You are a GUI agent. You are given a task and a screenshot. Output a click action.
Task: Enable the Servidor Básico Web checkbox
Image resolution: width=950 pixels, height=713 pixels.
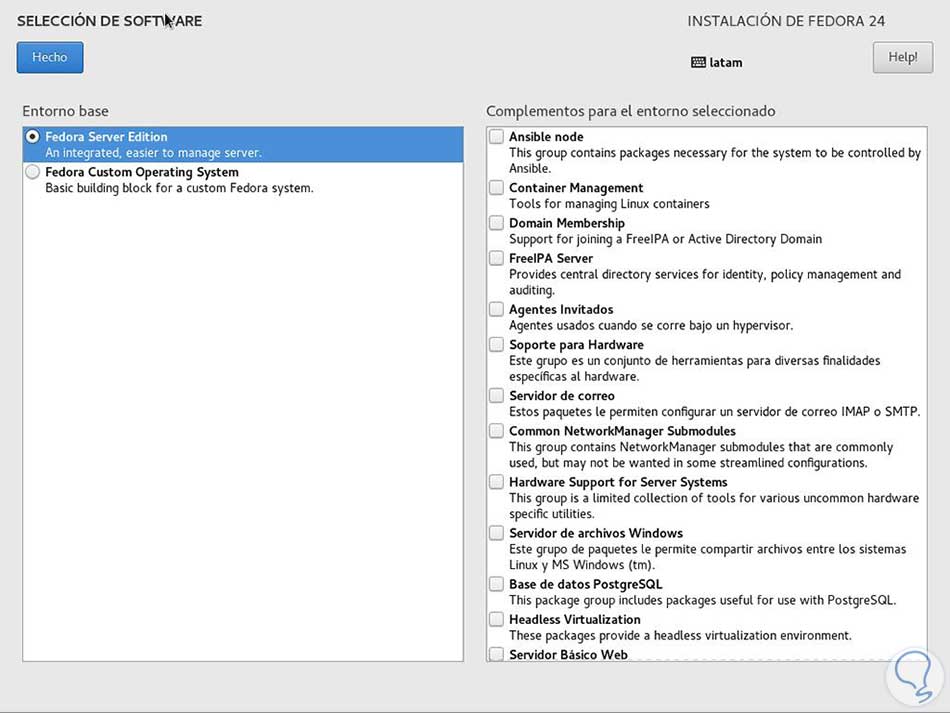496,654
